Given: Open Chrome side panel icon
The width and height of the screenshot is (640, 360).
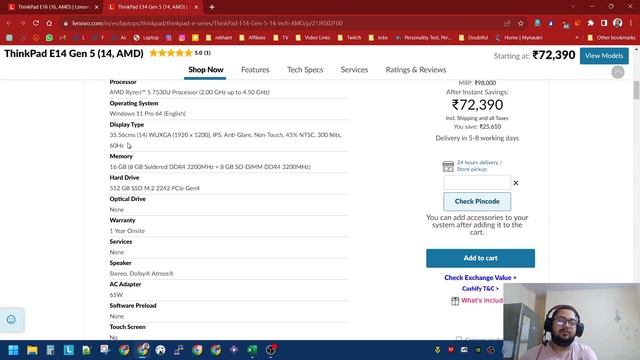Looking at the screenshot, I should coord(604,23).
